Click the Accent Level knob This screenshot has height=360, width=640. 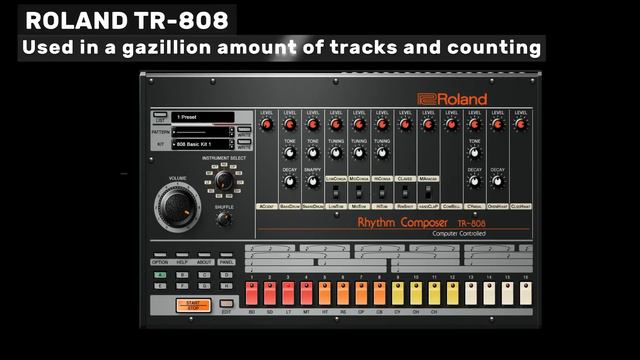click(267, 124)
